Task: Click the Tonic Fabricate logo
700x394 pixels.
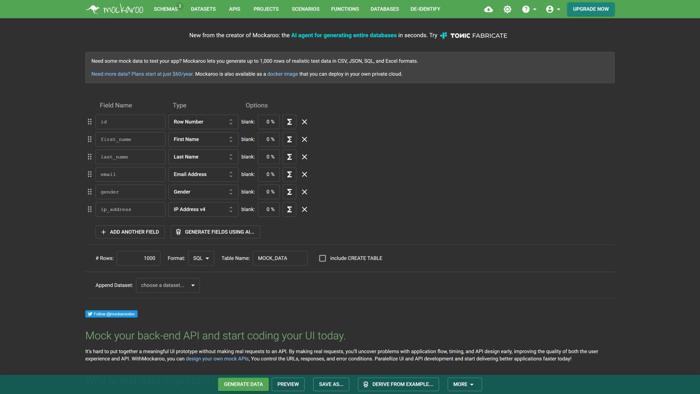Action: click(x=474, y=36)
